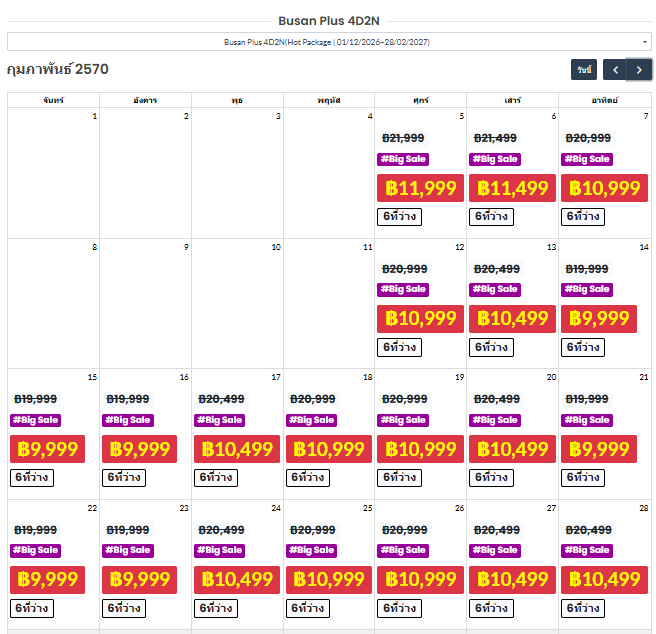Select the ฿9,999 price on day 16
This screenshot has height=634, width=656.
[x=139, y=449]
